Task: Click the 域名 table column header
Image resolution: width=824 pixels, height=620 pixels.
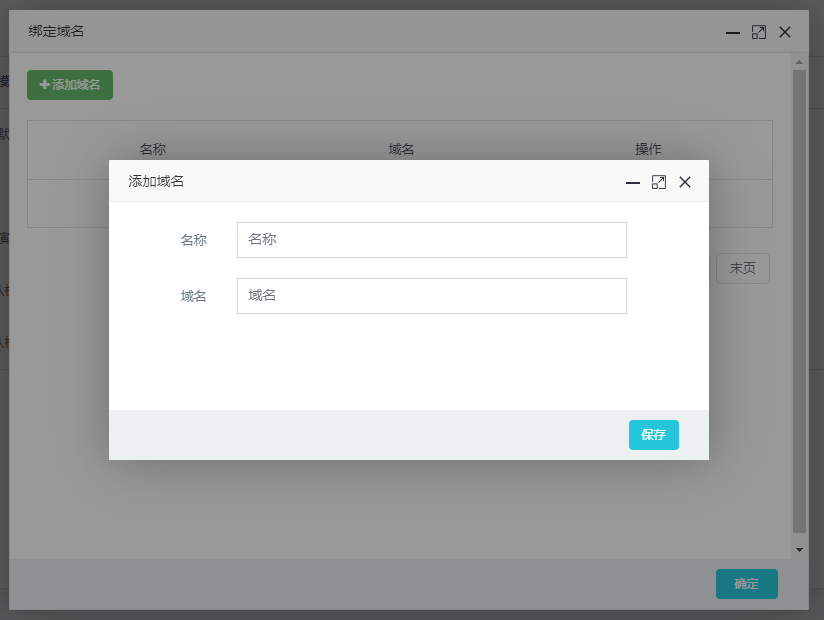Action: click(x=401, y=149)
